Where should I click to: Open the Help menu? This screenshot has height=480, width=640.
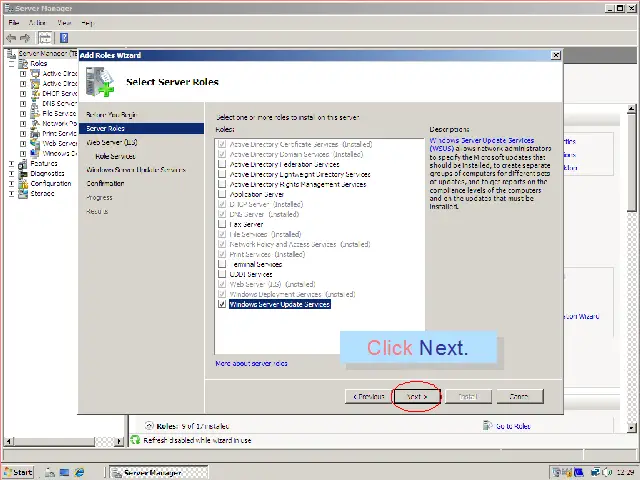(x=87, y=23)
